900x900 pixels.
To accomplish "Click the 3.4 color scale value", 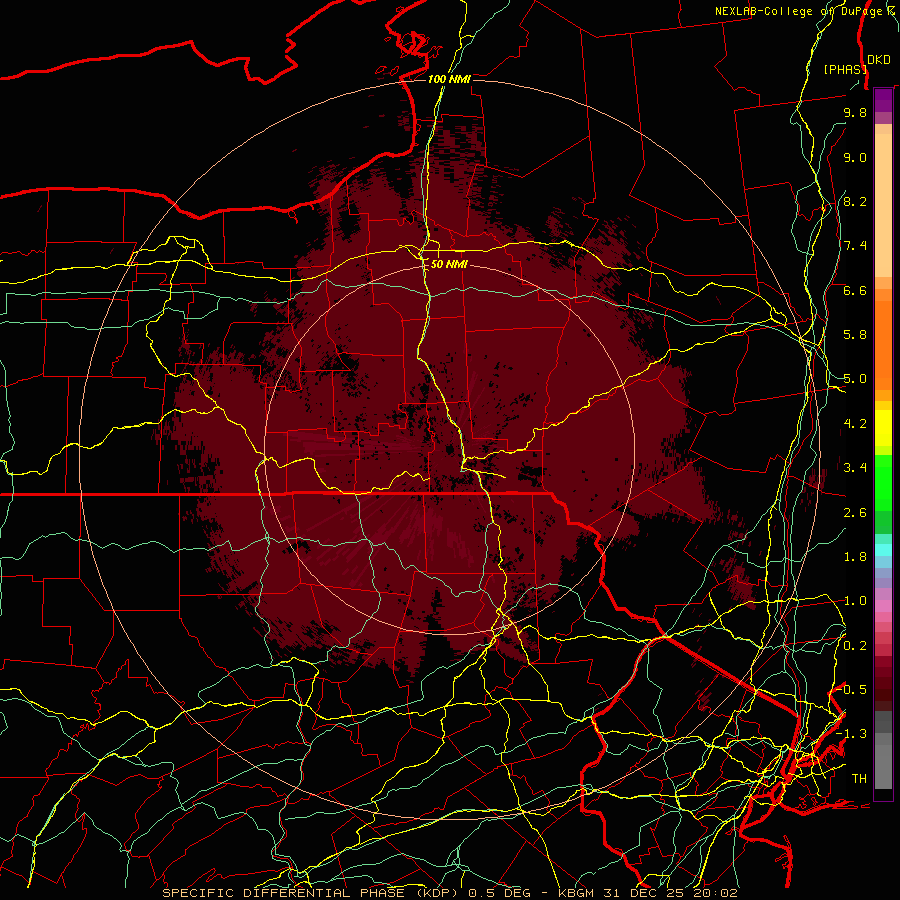I will pos(855,468).
